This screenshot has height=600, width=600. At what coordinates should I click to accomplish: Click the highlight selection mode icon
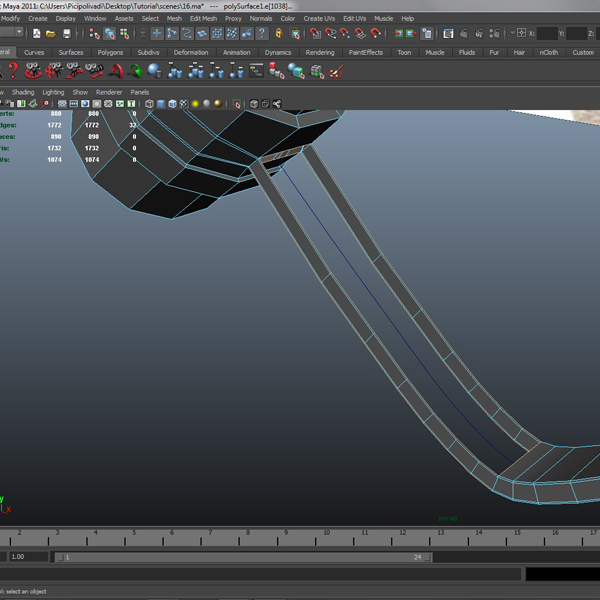point(294,34)
